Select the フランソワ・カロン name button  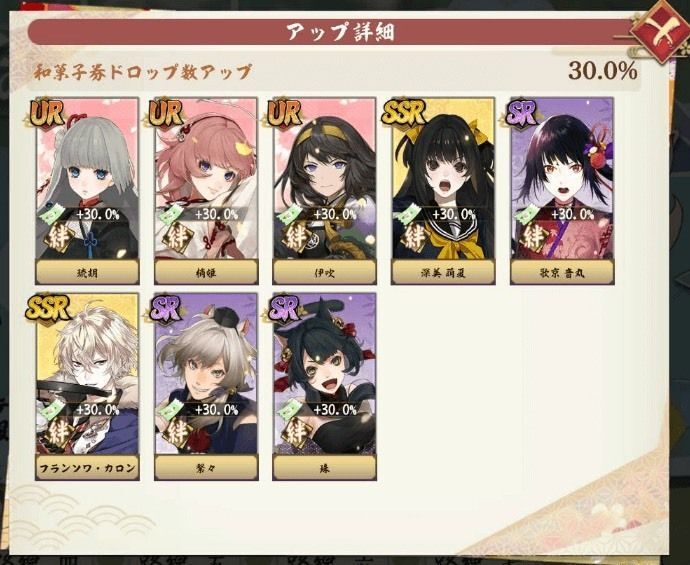(x=87, y=468)
